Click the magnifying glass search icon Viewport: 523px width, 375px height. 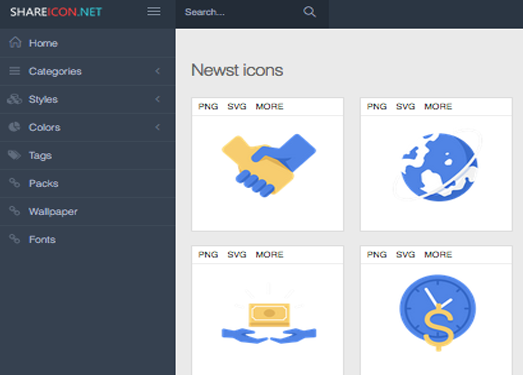coord(310,12)
